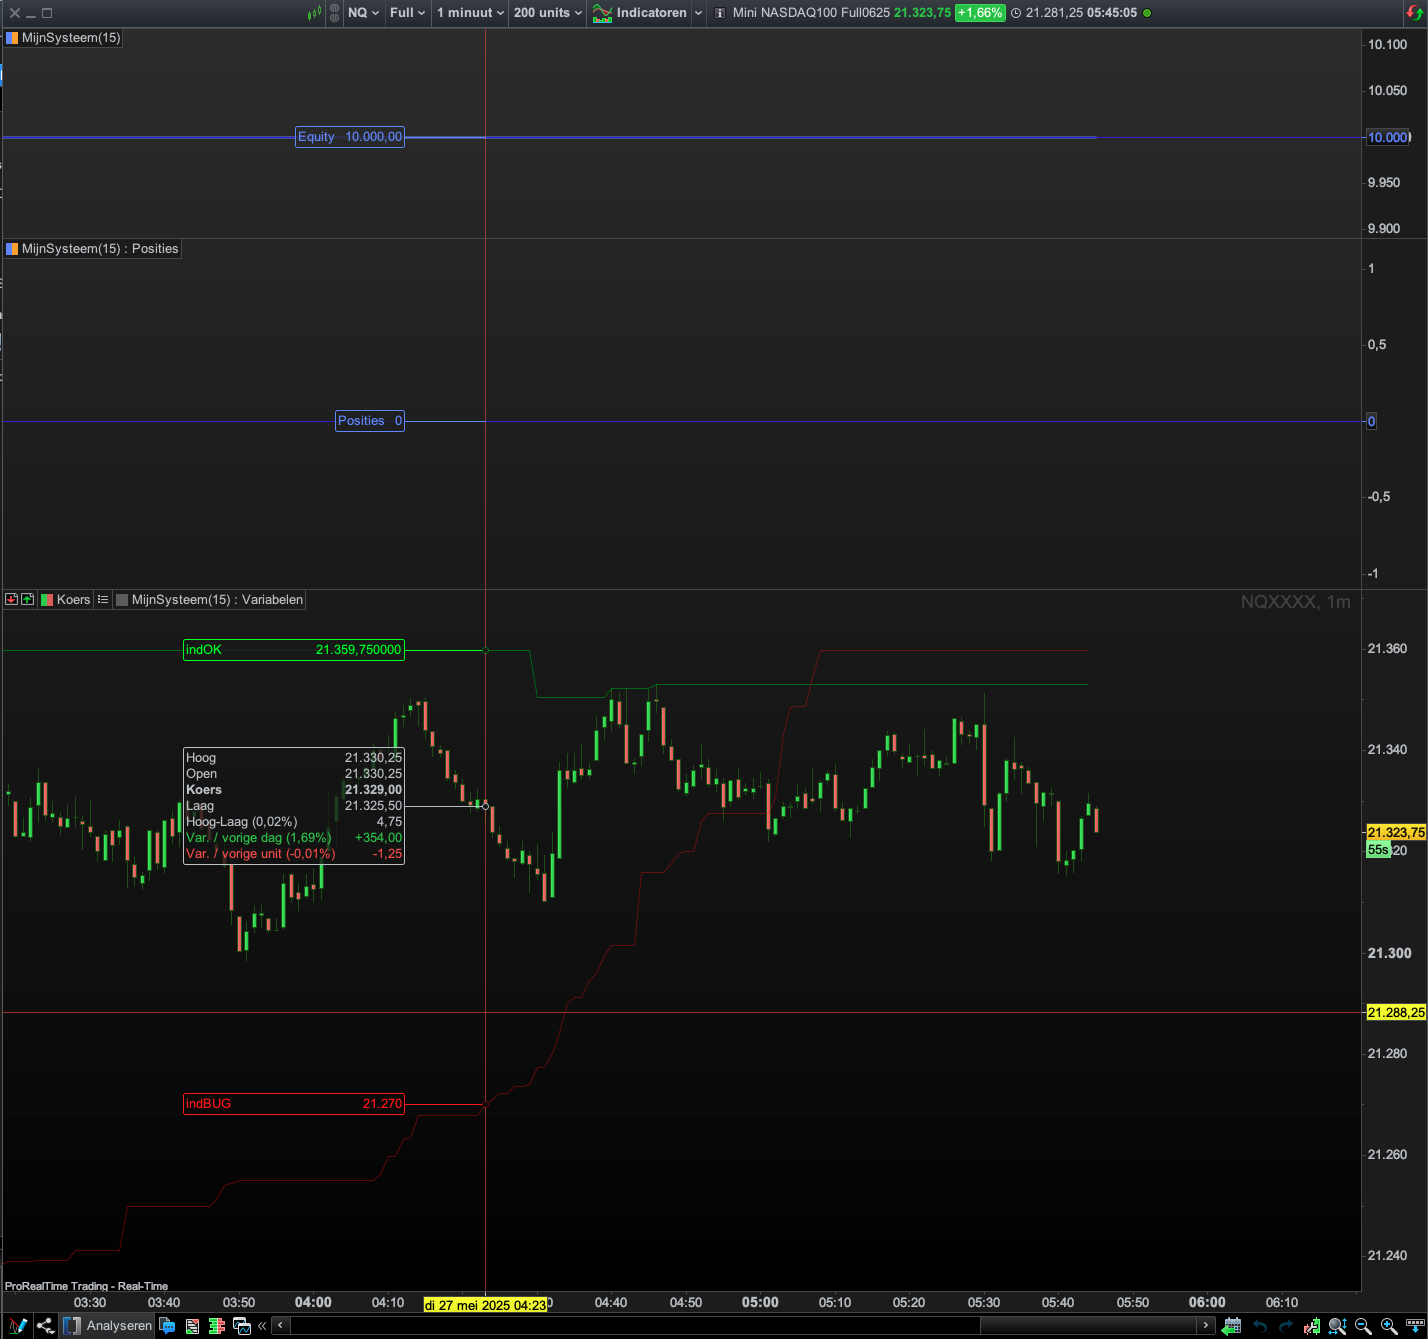Image resolution: width=1428 pixels, height=1339 pixels.
Task: Toggle the chart link group icon
Action: 334,13
